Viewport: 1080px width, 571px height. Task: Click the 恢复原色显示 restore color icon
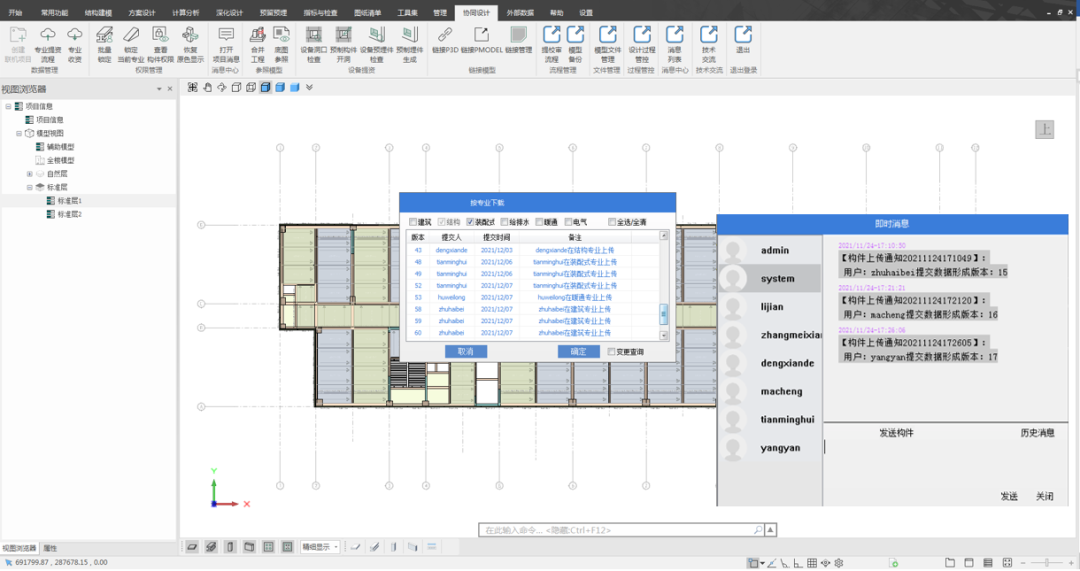pos(190,44)
